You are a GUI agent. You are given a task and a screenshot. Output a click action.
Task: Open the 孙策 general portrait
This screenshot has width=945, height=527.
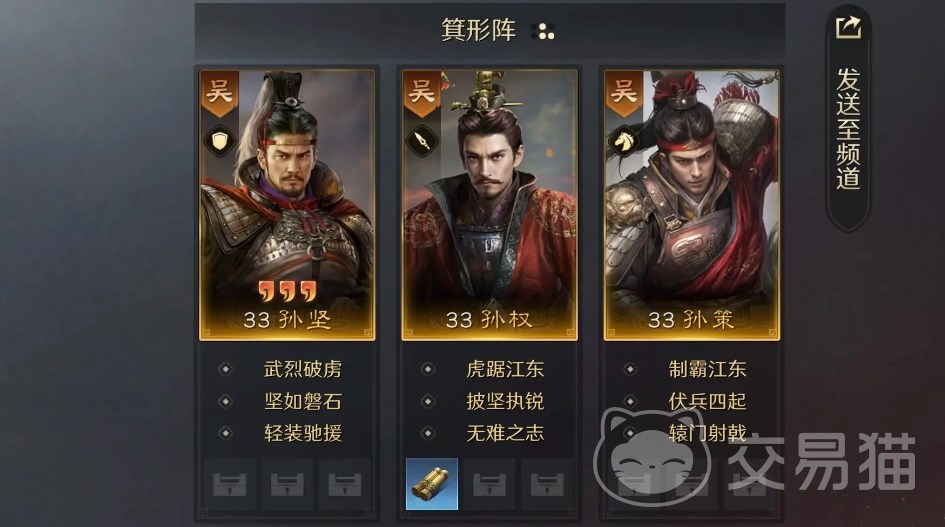[x=692, y=205]
